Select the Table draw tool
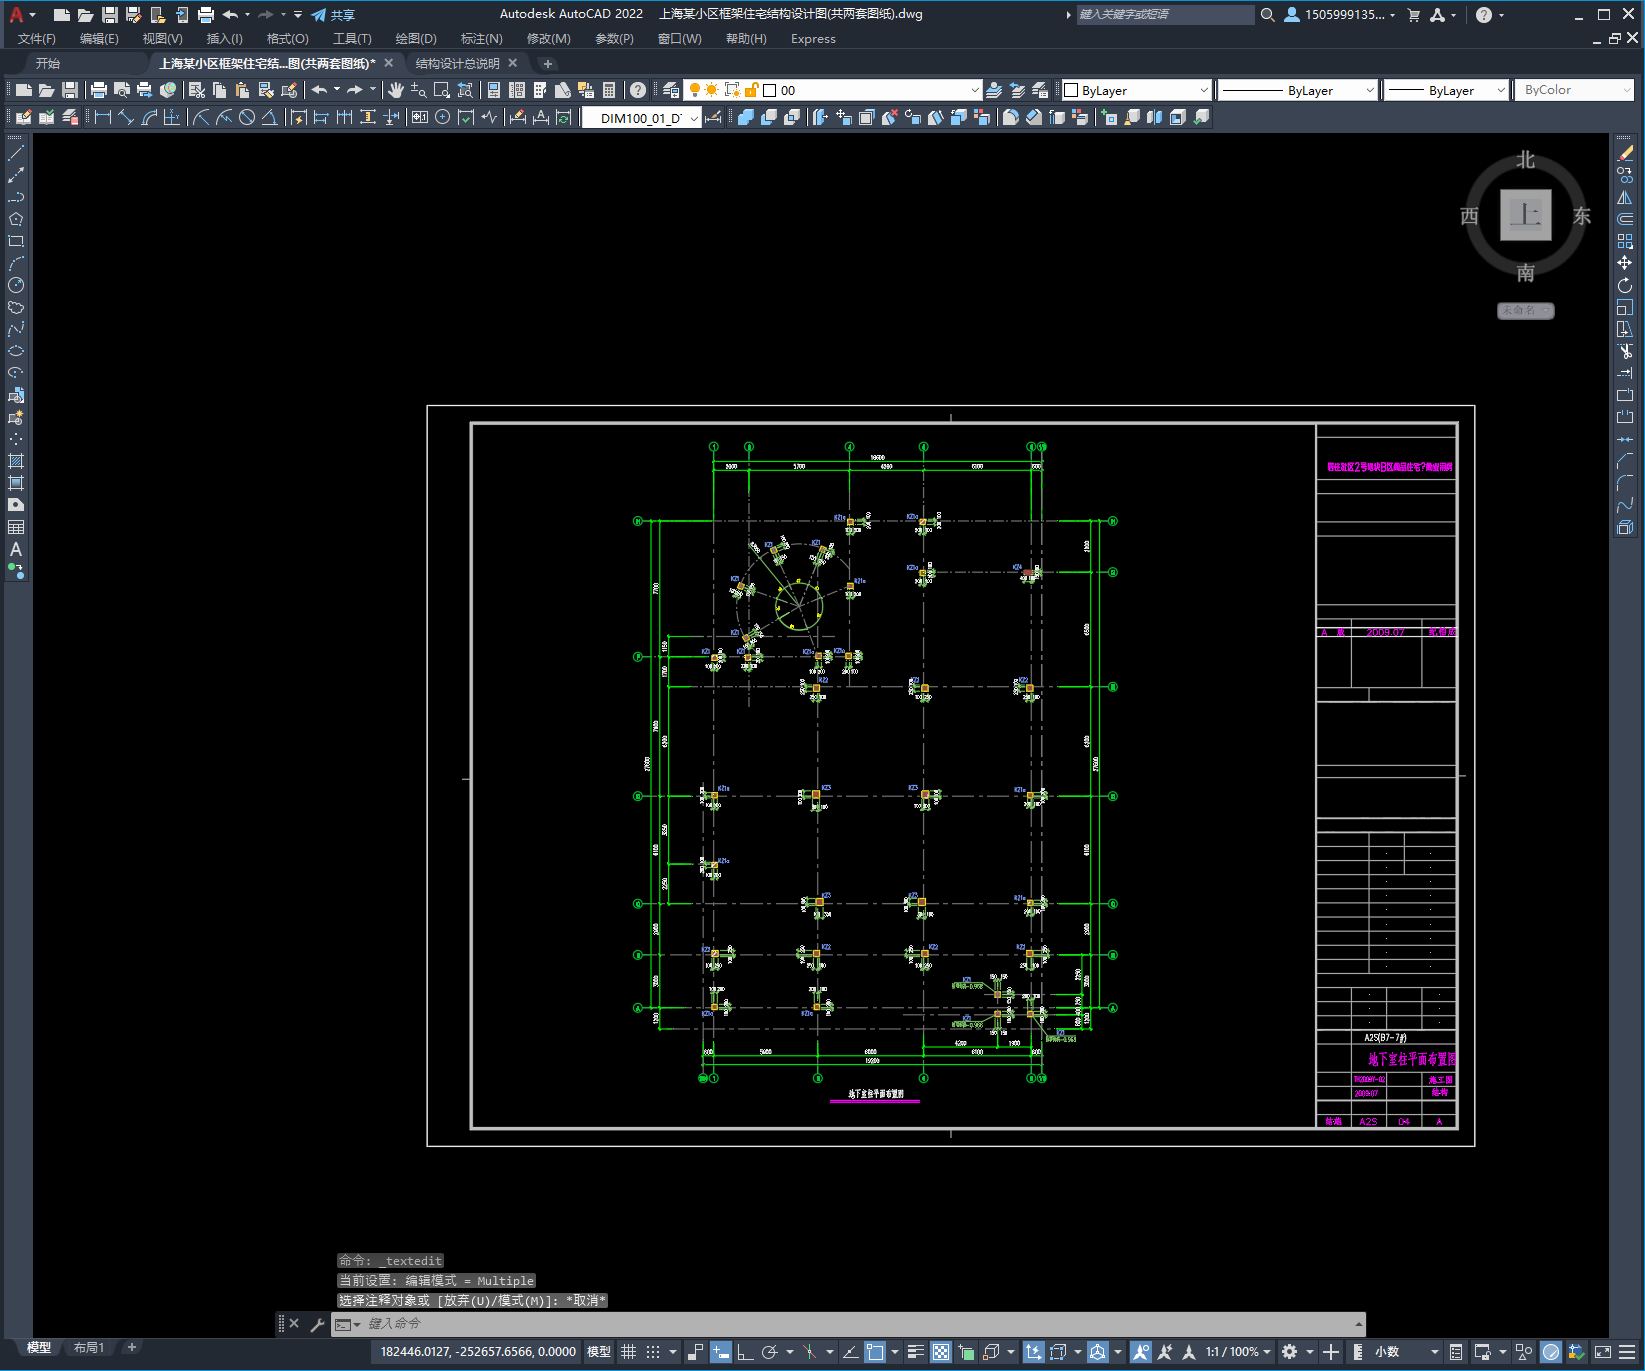Image resolution: width=1645 pixels, height=1371 pixels. (x=16, y=527)
